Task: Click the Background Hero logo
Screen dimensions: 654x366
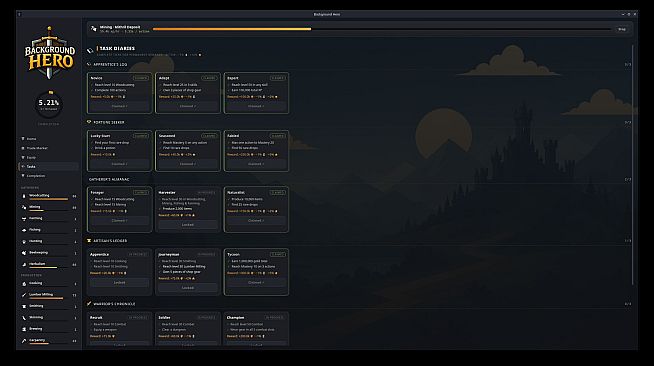Action: [50, 52]
